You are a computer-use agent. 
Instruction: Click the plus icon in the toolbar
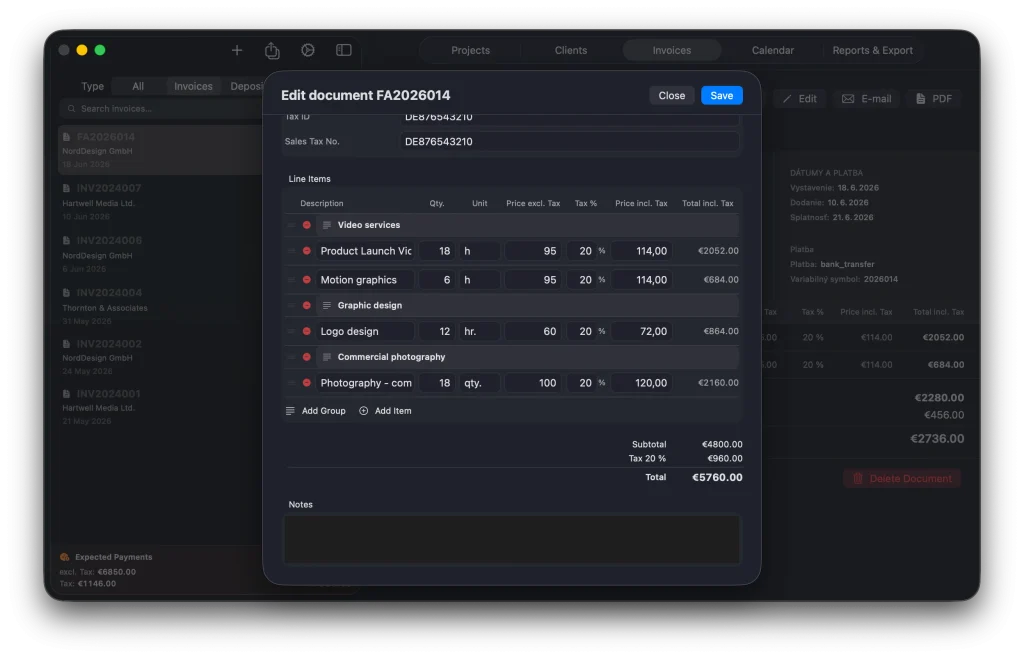pos(237,50)
